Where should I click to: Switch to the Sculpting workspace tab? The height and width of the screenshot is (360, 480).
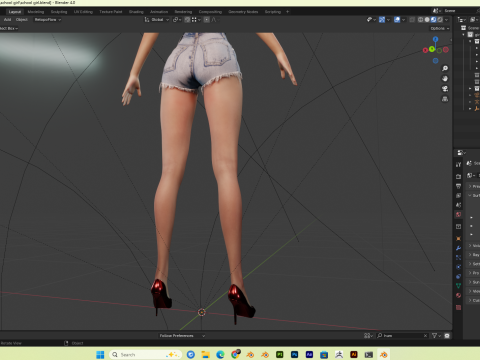point(59,12)
